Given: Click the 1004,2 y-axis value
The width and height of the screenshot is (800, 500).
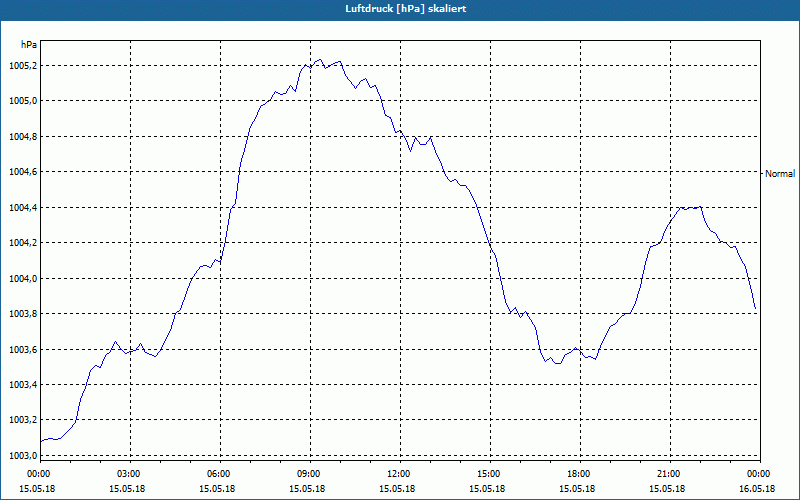Looking at the screenshot, I should (23, 243).
